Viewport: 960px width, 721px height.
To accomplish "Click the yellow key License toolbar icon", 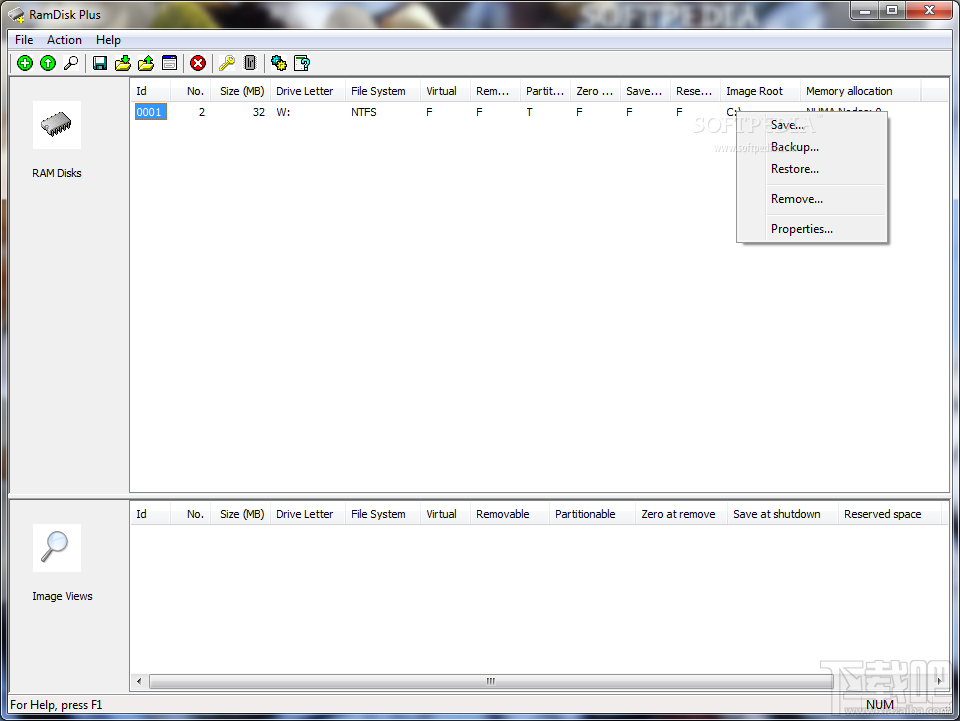I will [x=227, y=63].
